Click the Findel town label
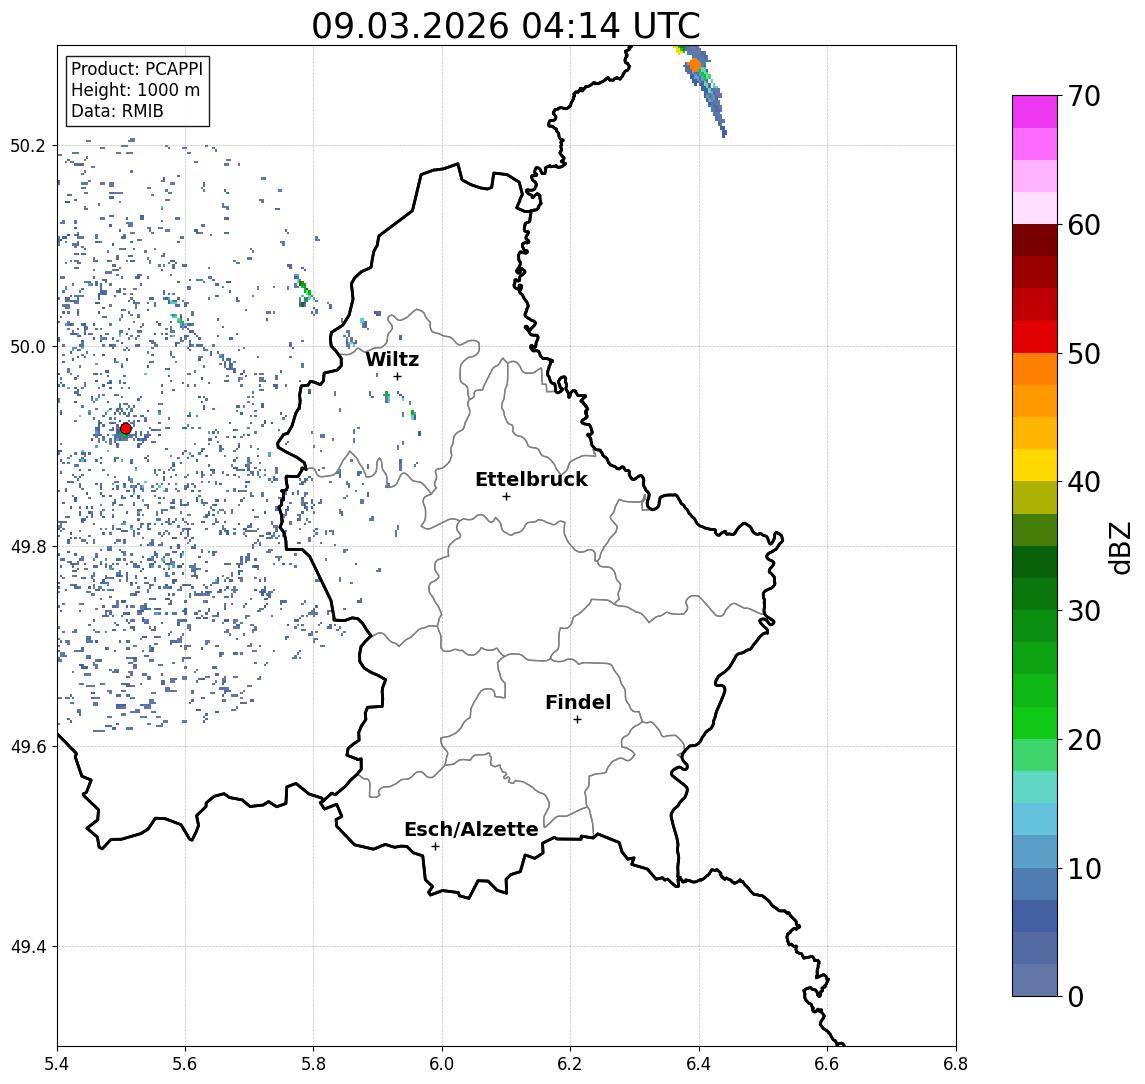The width and height of the screenshot is (1145, 1084). [577, 703]
